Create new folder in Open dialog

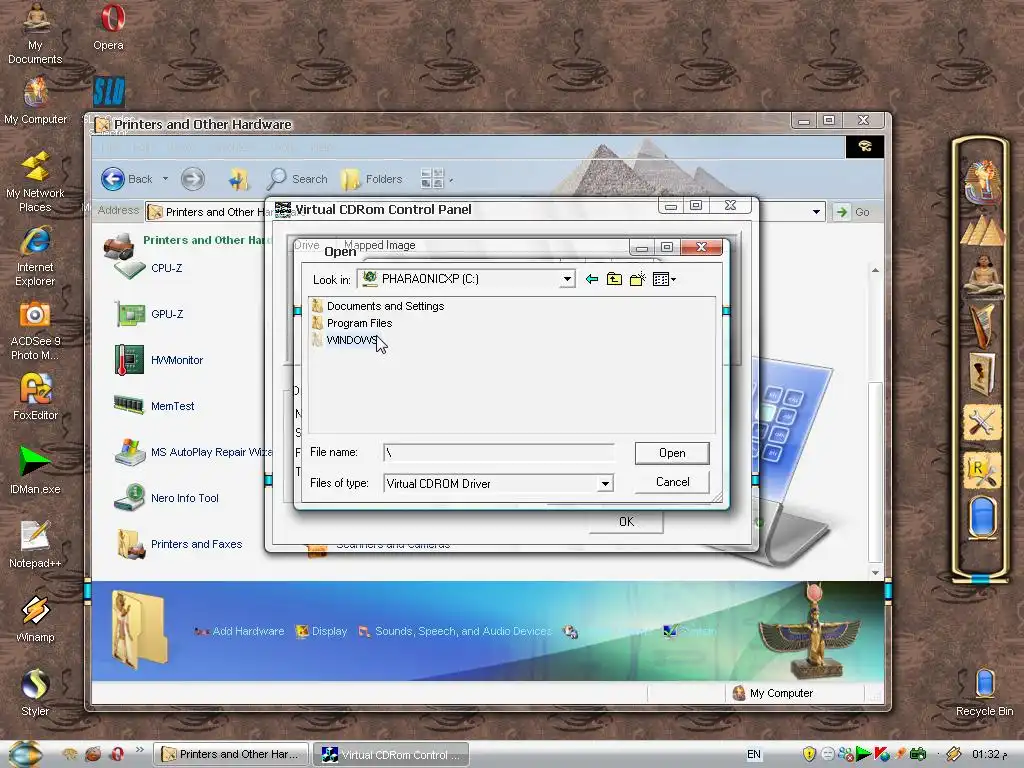[637, 280]
